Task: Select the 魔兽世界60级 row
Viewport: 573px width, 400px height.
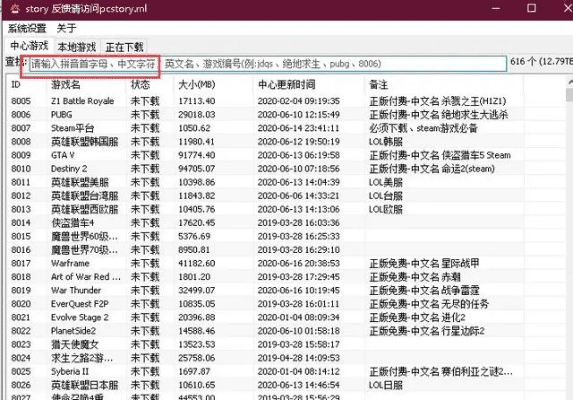Action: [x=266, y=236]
